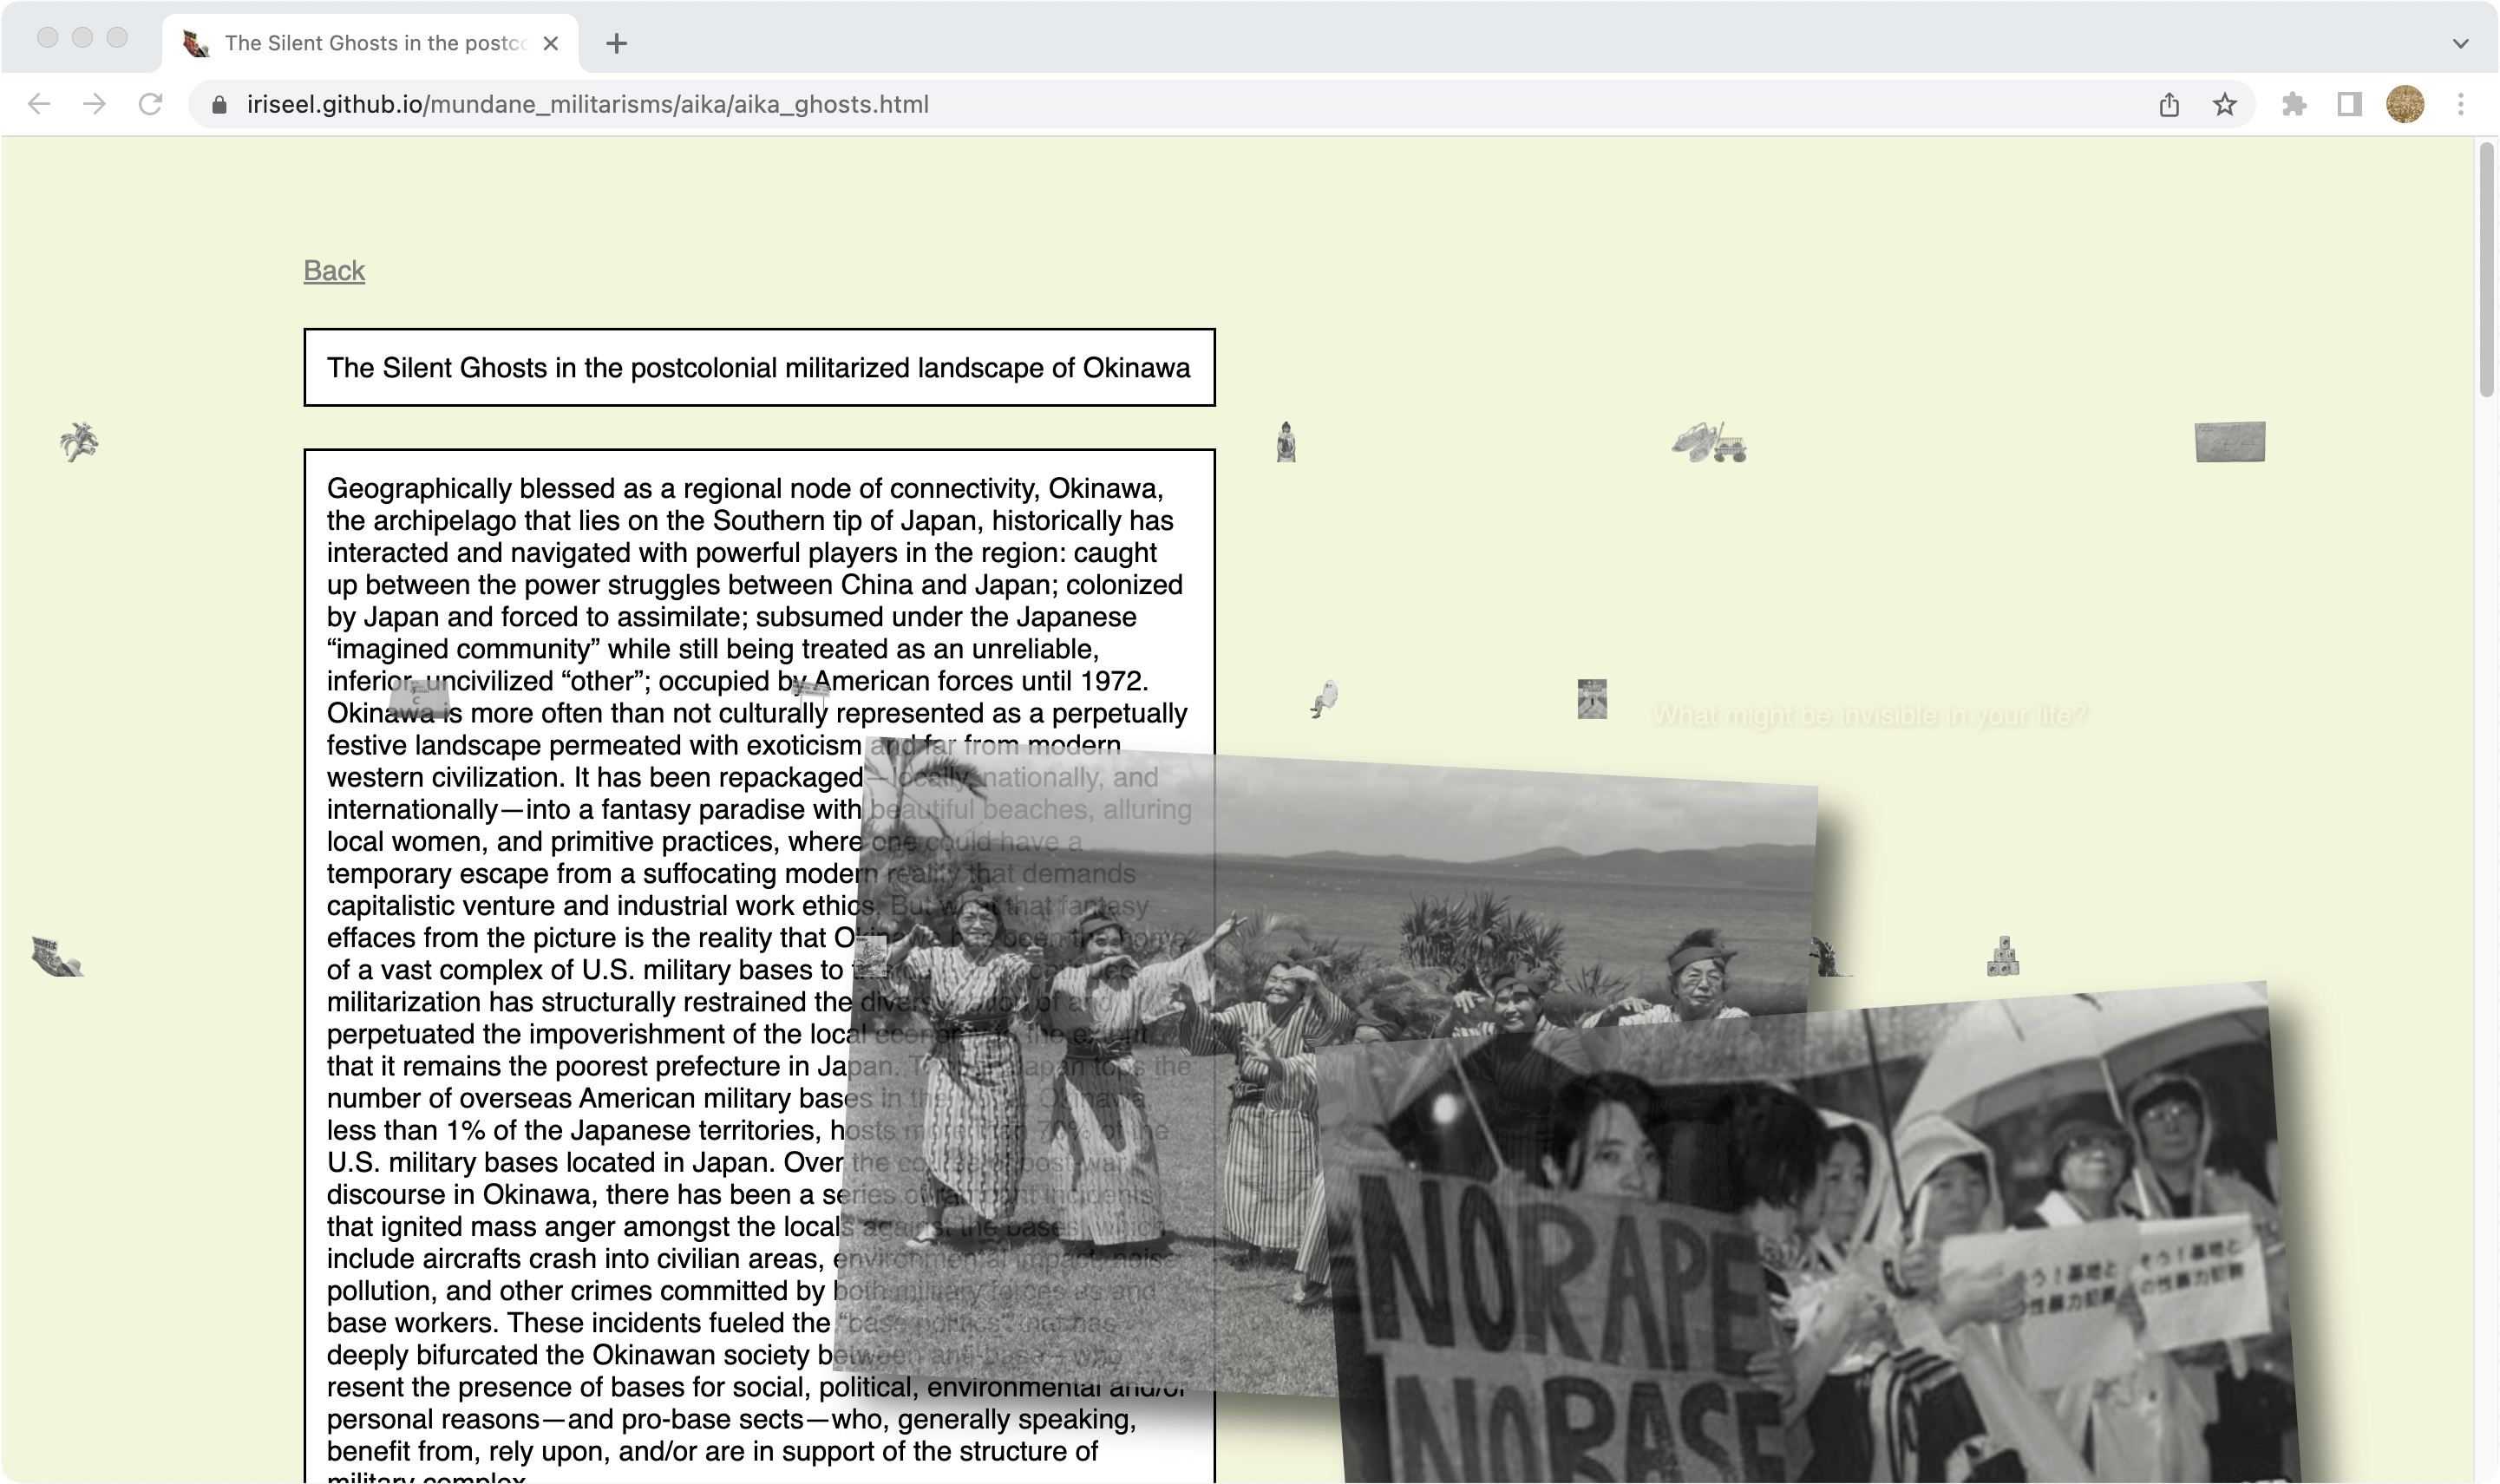The width and height of the screenshot is (2500, 1484).
Task: Click the tractor vehicle floating icon
Action: [1709, 443]
